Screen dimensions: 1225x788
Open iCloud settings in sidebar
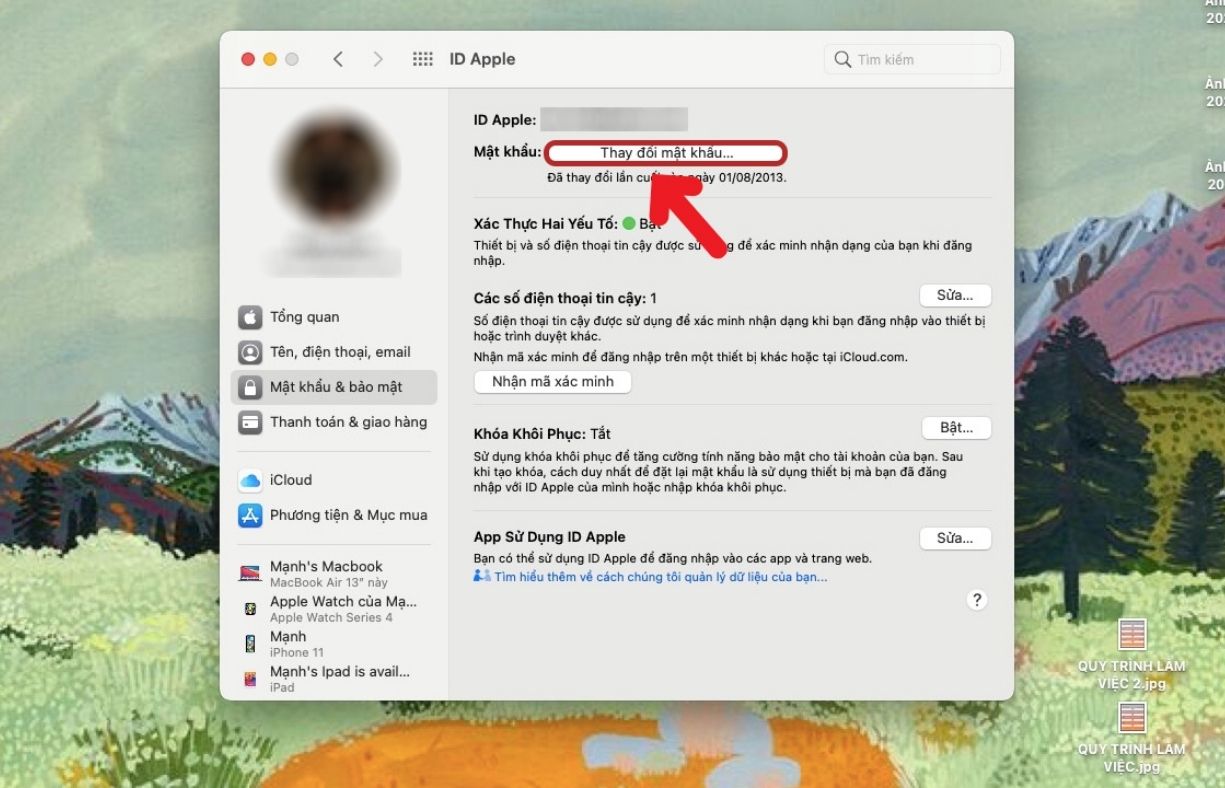[x=334, y=480]
